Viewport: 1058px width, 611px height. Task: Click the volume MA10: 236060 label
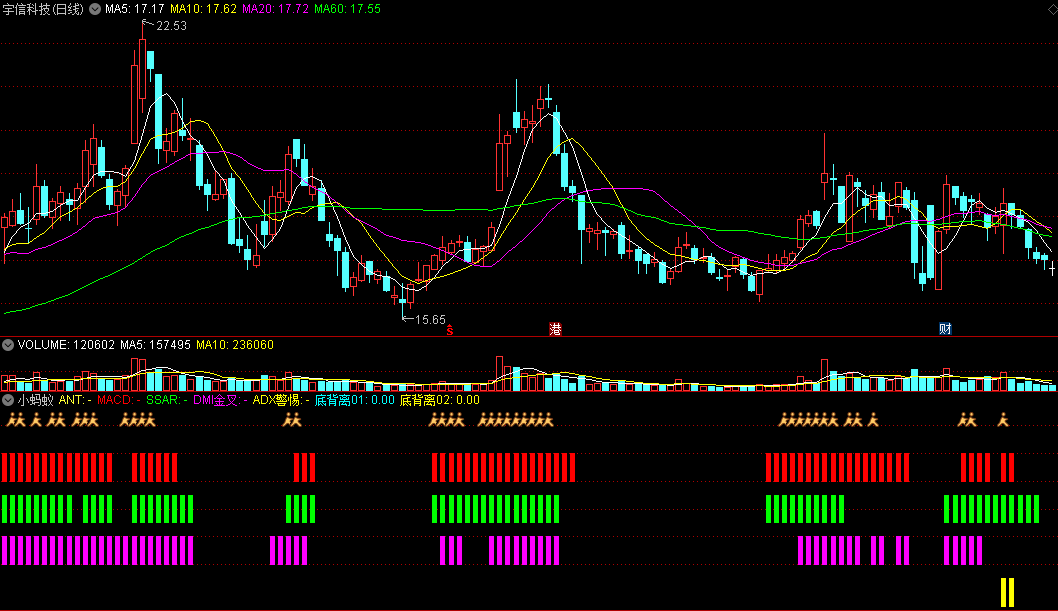[235, 345]
